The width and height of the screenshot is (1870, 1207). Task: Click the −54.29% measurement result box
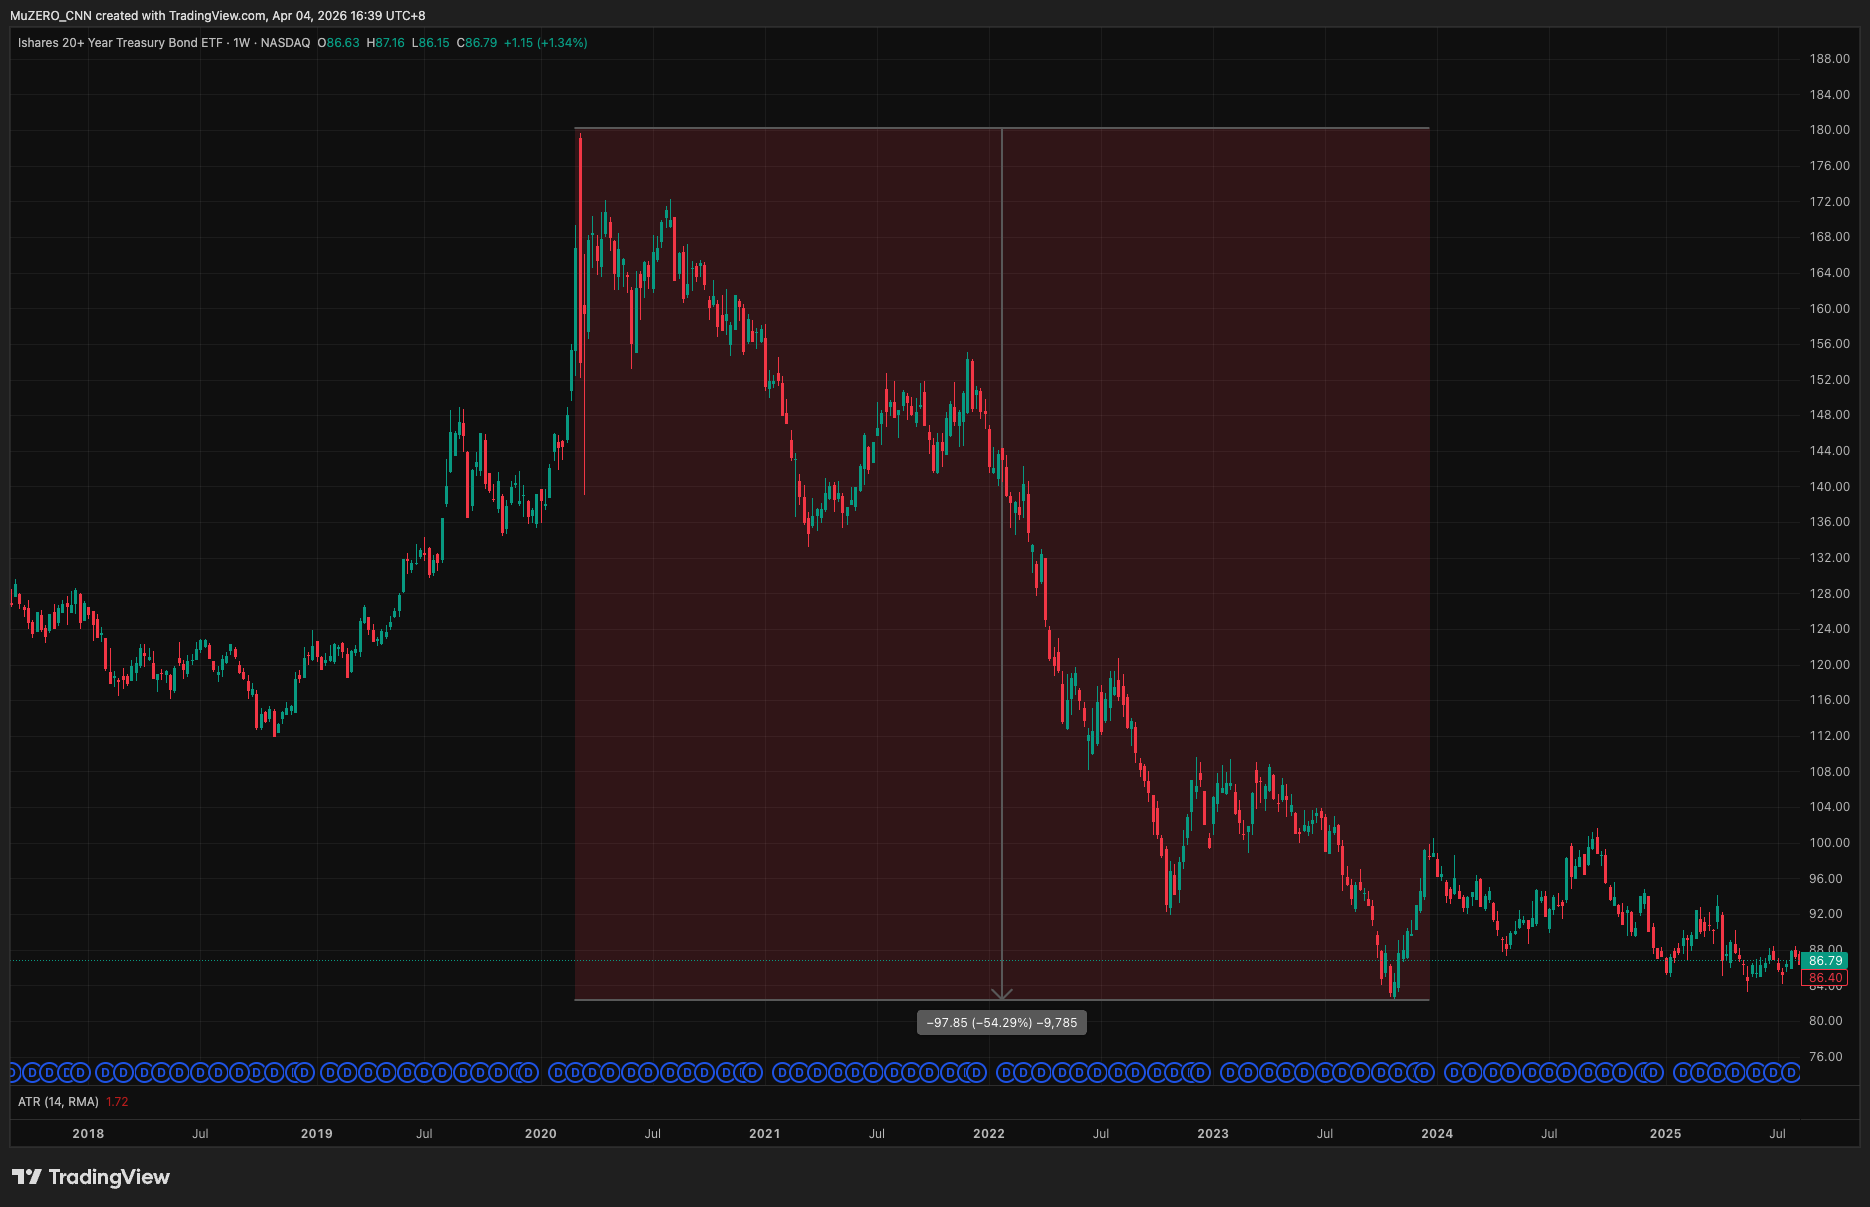tap(1001, 1022)
